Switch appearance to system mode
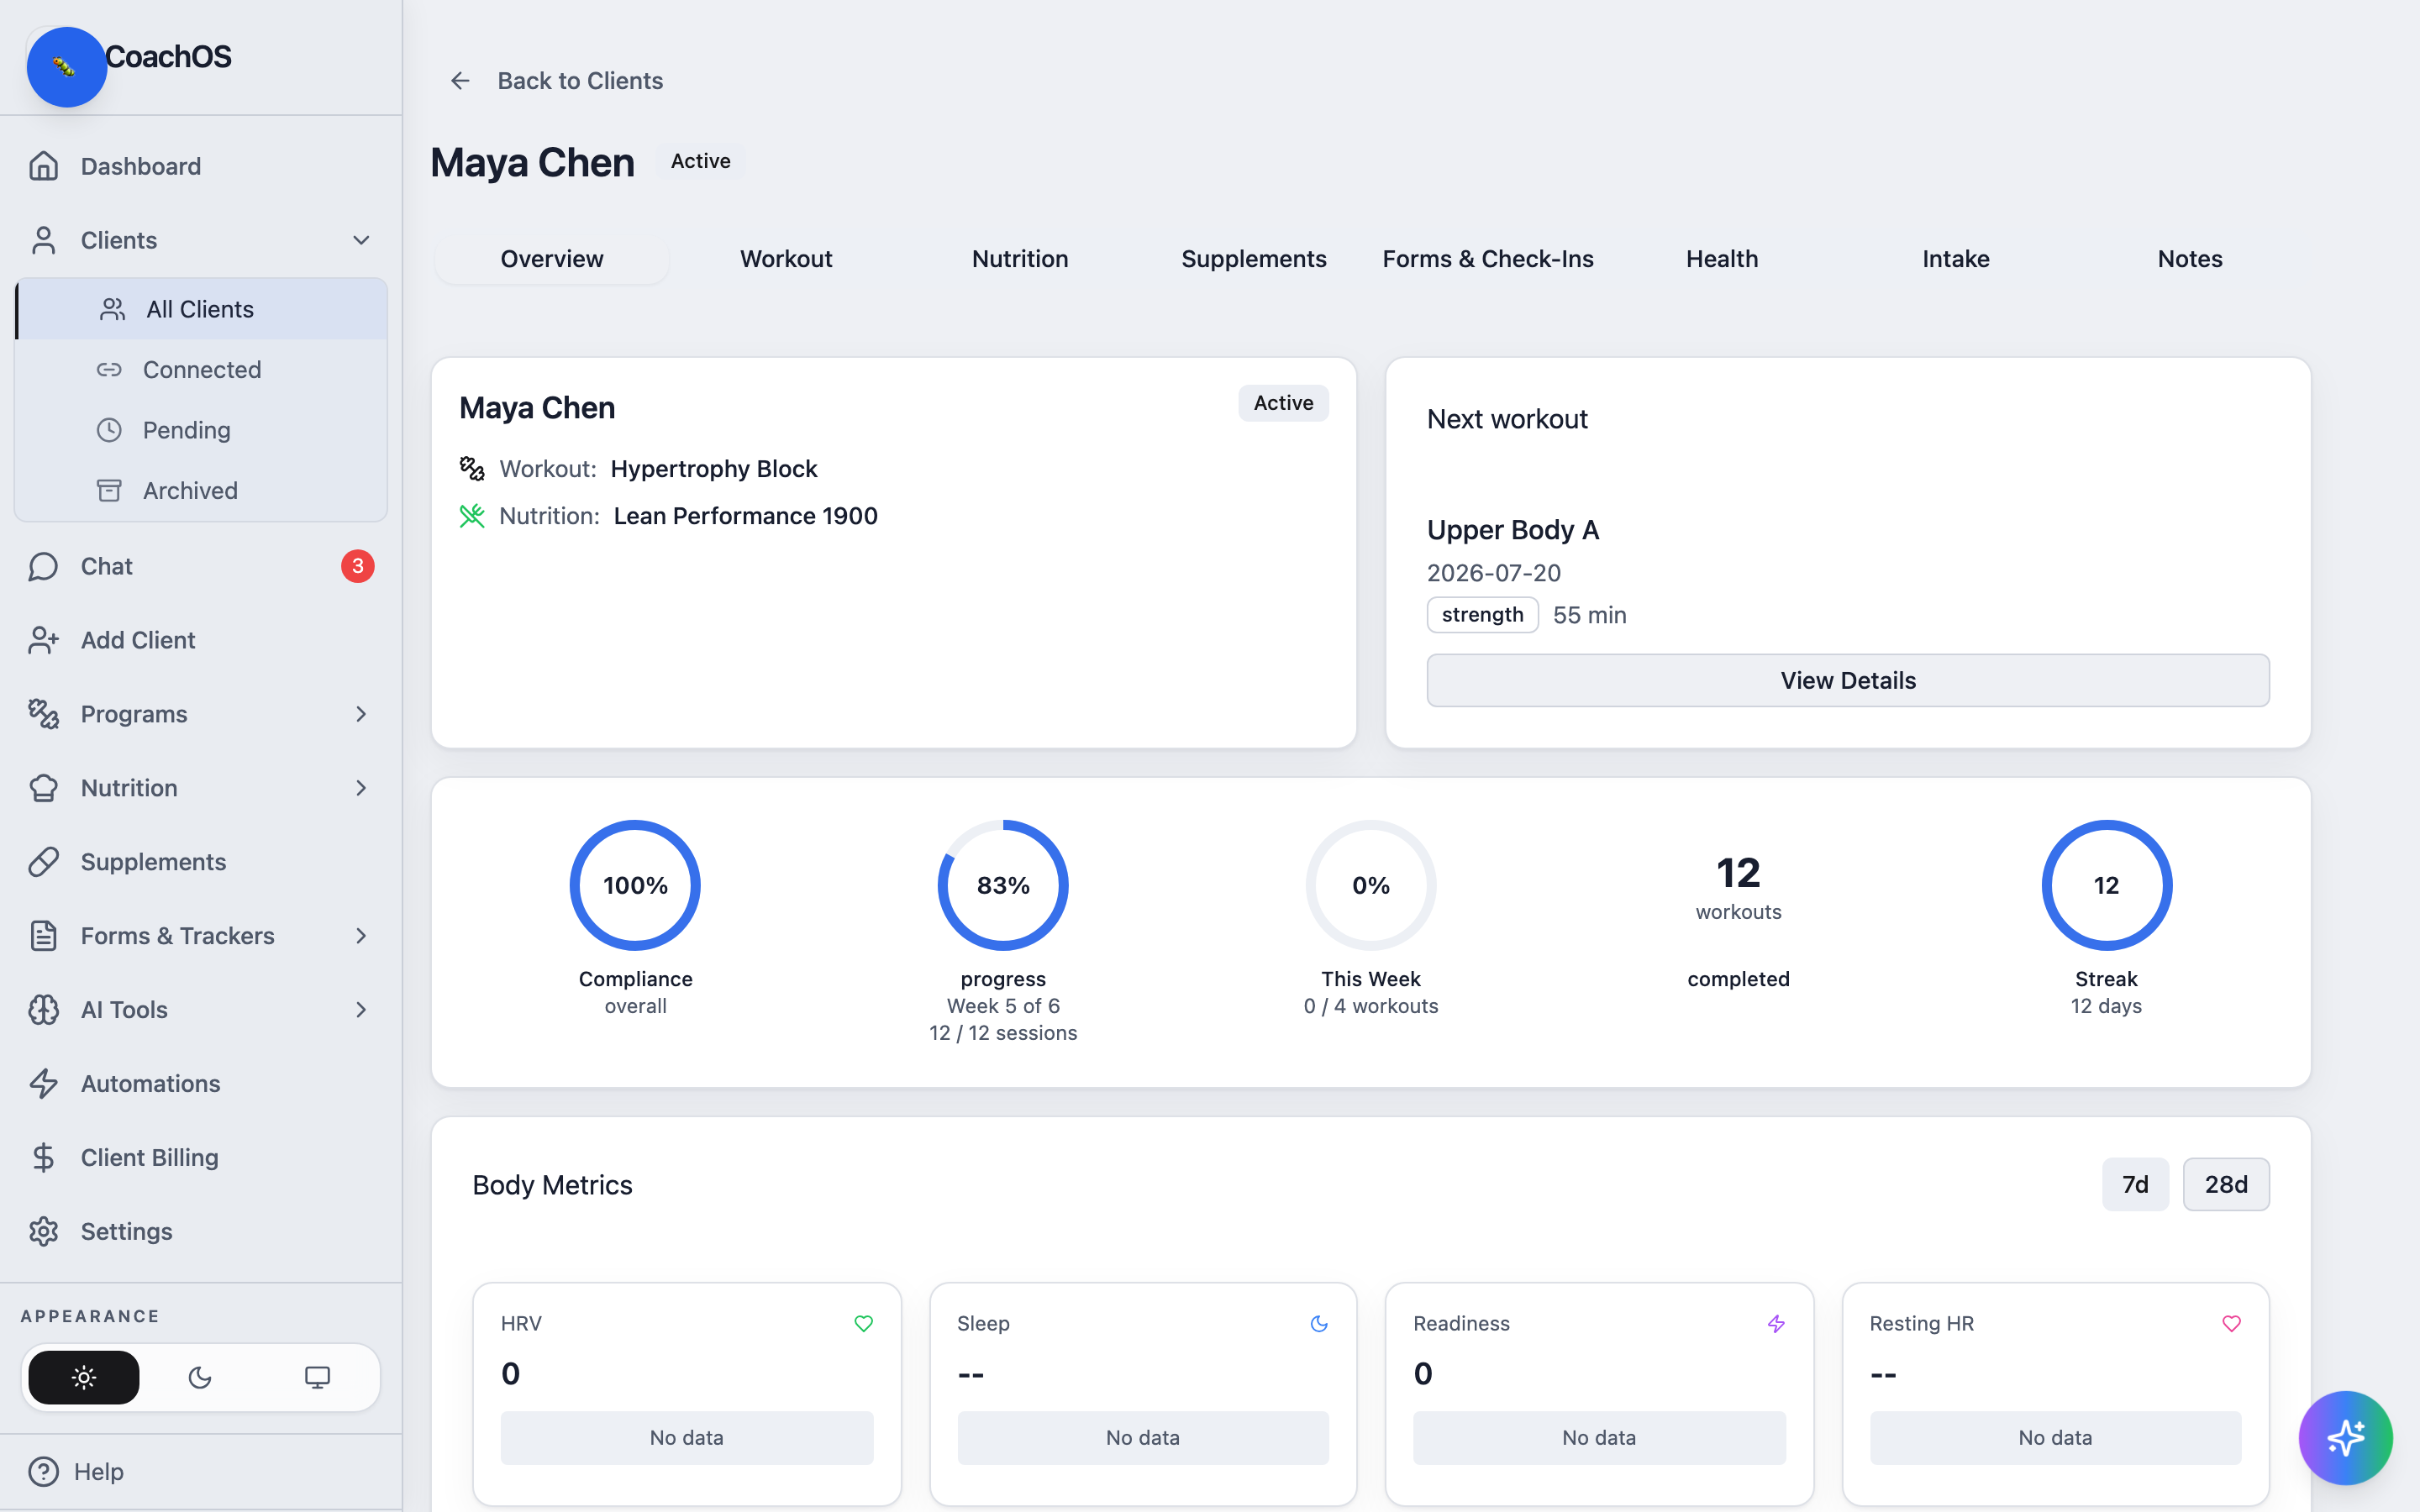This screenshot has width=2420, height=1512. 317,1378
